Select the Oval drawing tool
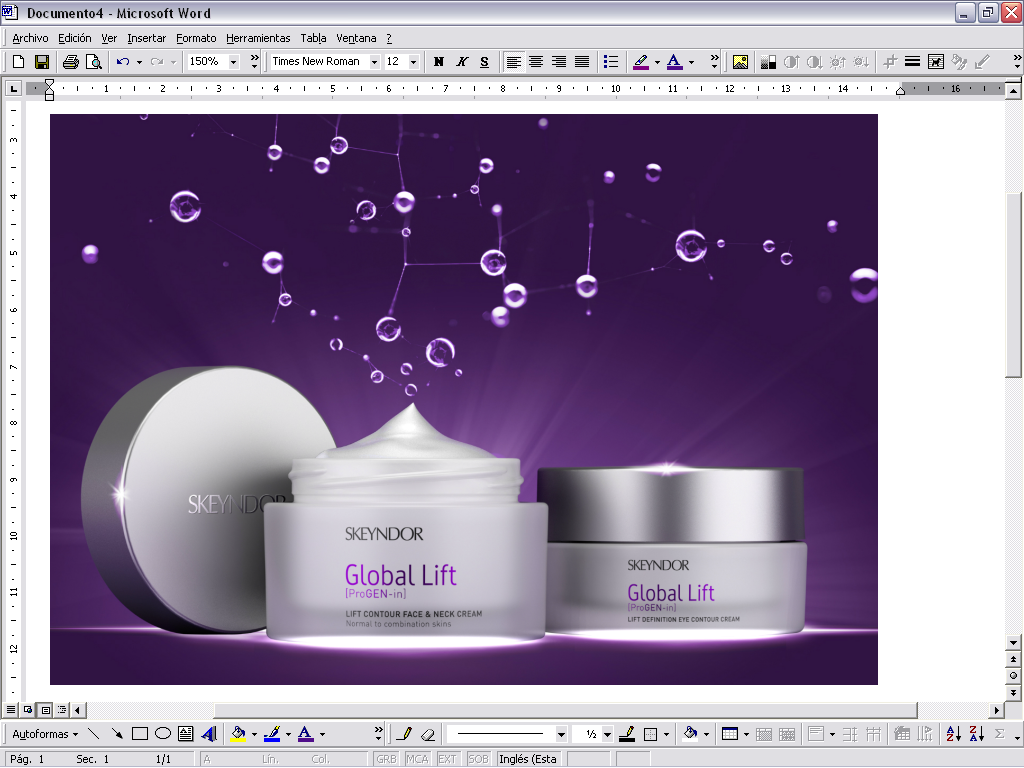Viewport: 1024px width, 768px height. click(x=163, y=733)
